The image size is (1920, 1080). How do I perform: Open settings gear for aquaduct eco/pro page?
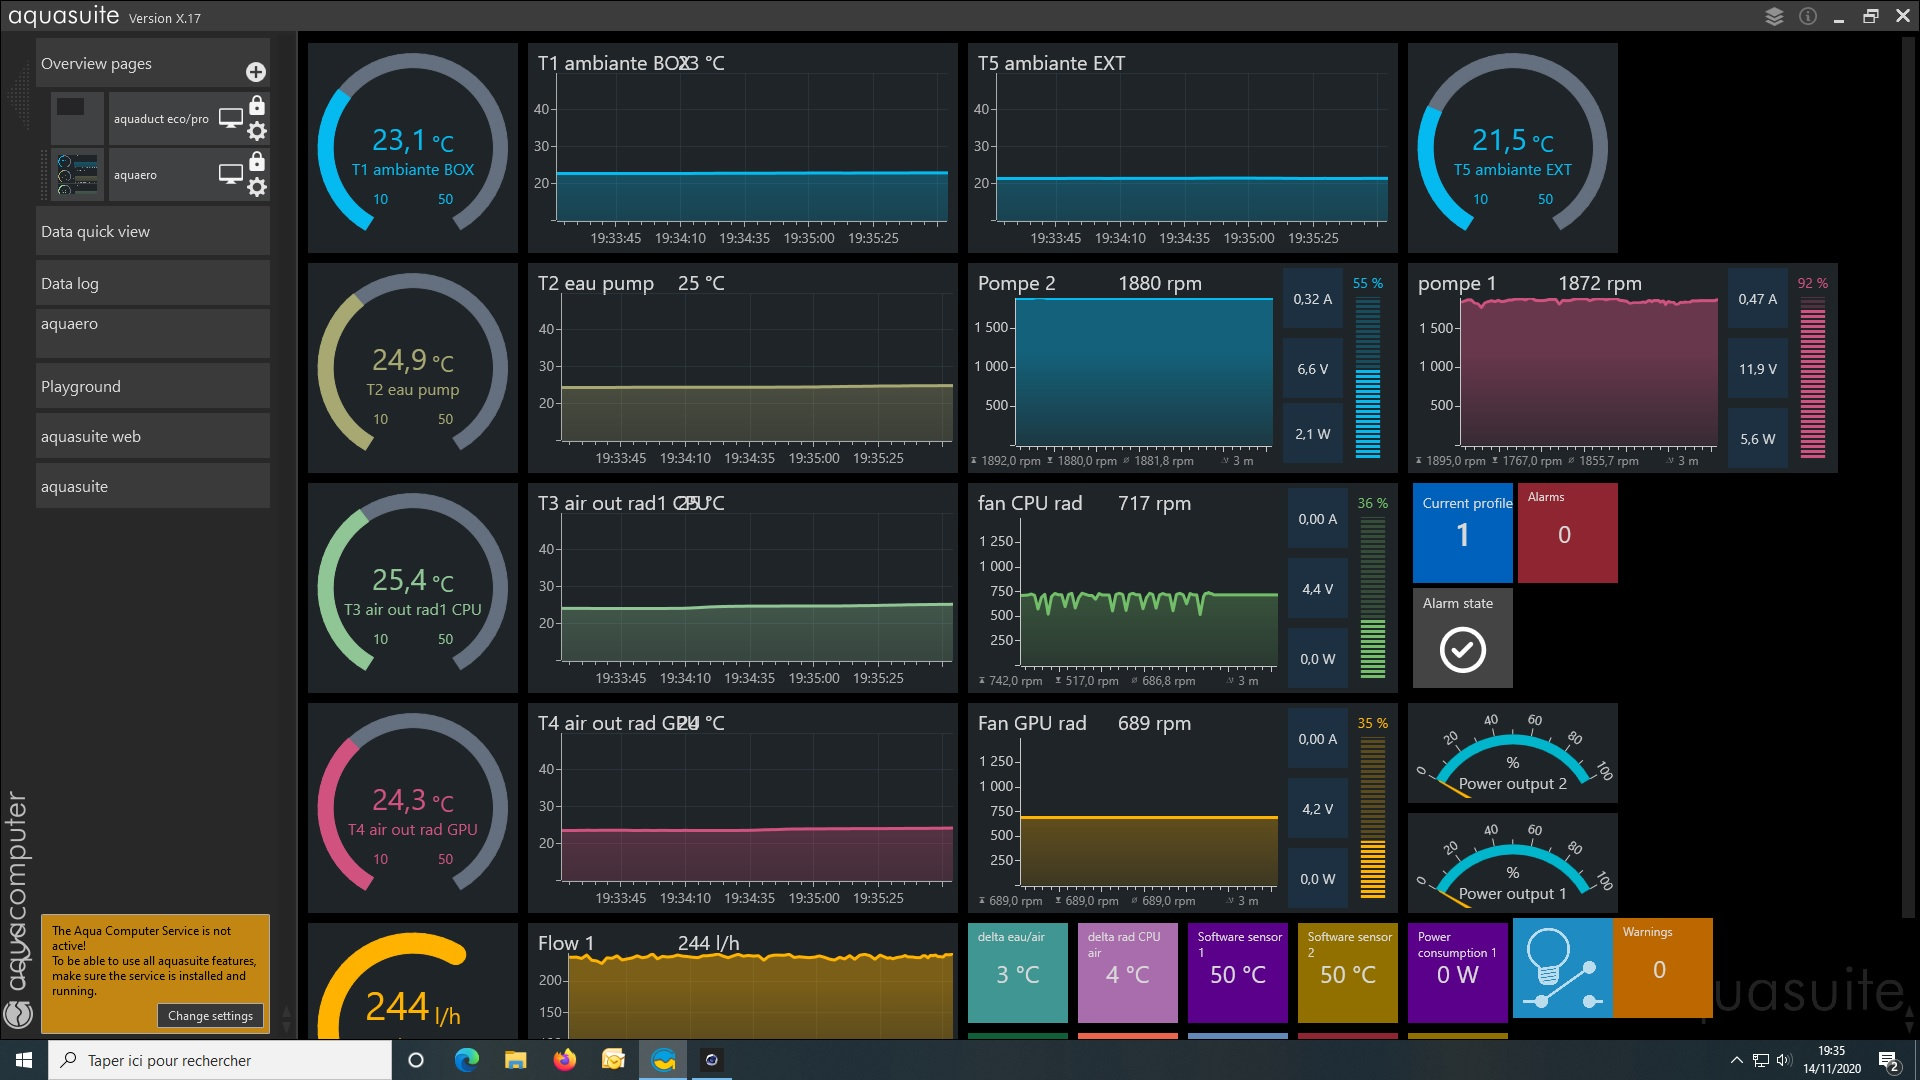point(257,131)
